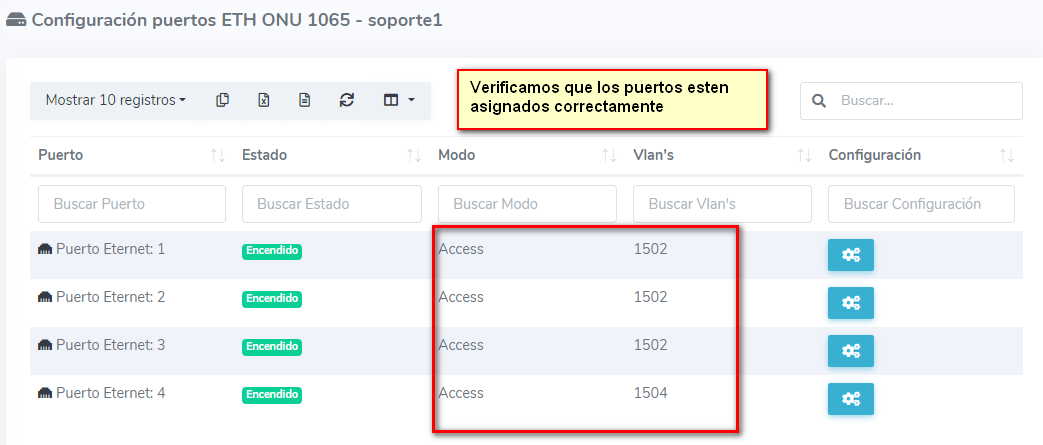
Task: Open settings gear for Puerto Eternet: 1
Action: coord(850,255)
